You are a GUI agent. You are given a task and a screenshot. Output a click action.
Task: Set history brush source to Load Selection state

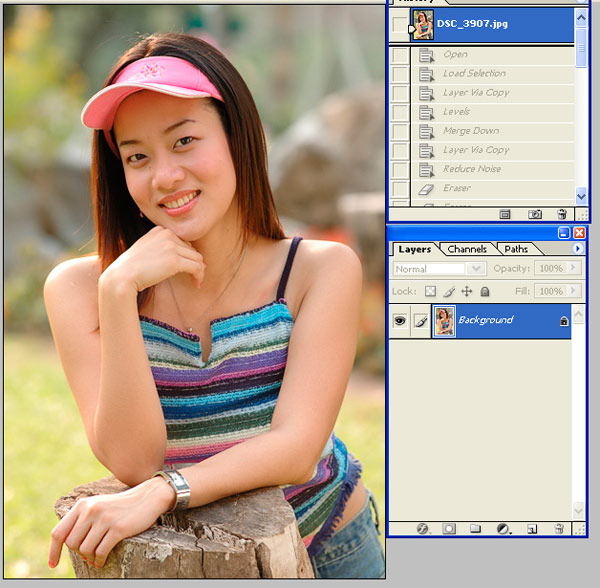(400, 74)
